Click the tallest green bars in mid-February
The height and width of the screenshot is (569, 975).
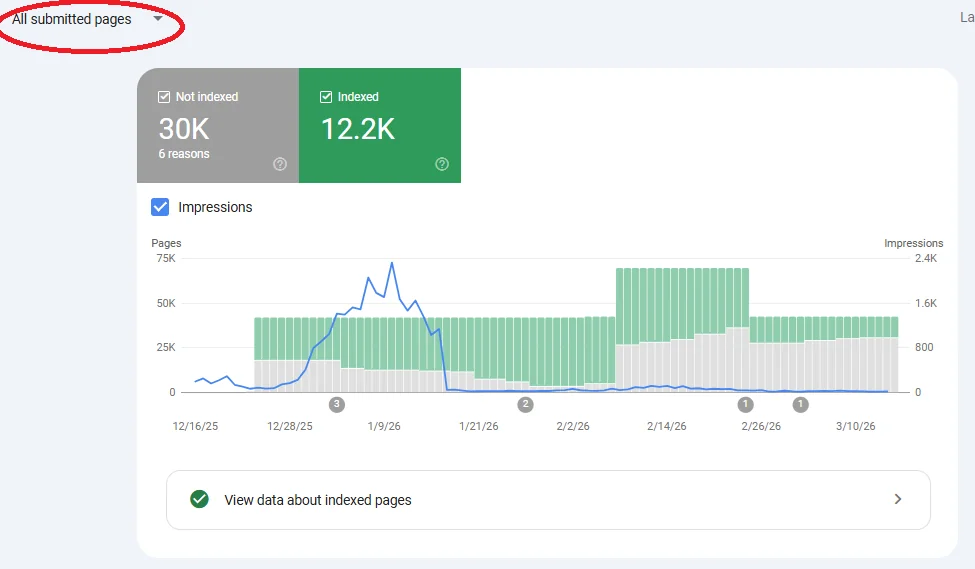pyautogui.click(x=682, y=300)
